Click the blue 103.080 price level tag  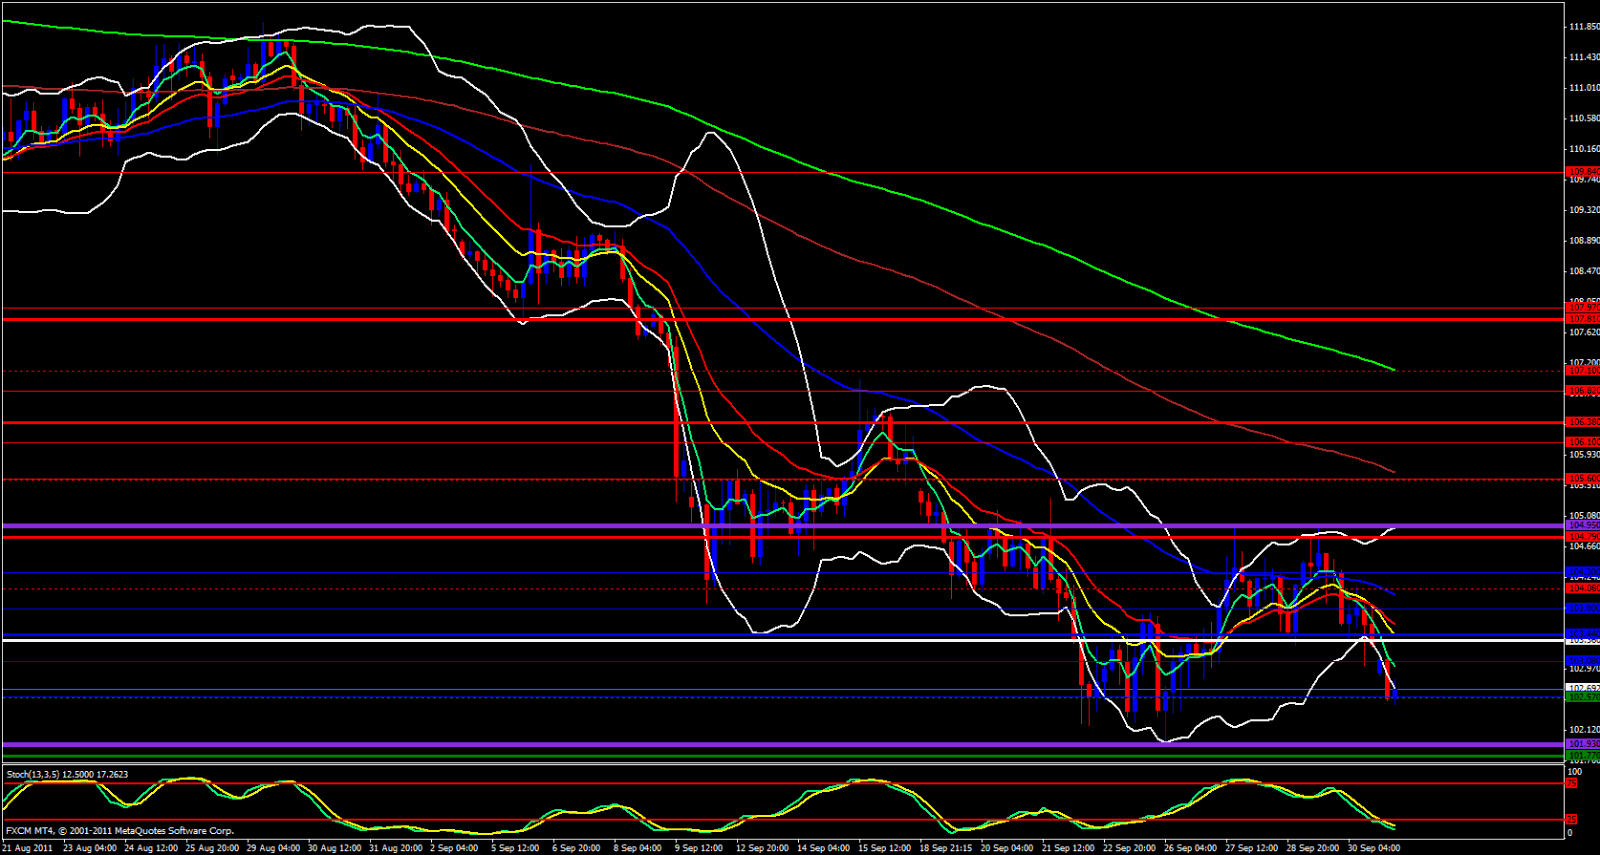tap(1582, 660)
